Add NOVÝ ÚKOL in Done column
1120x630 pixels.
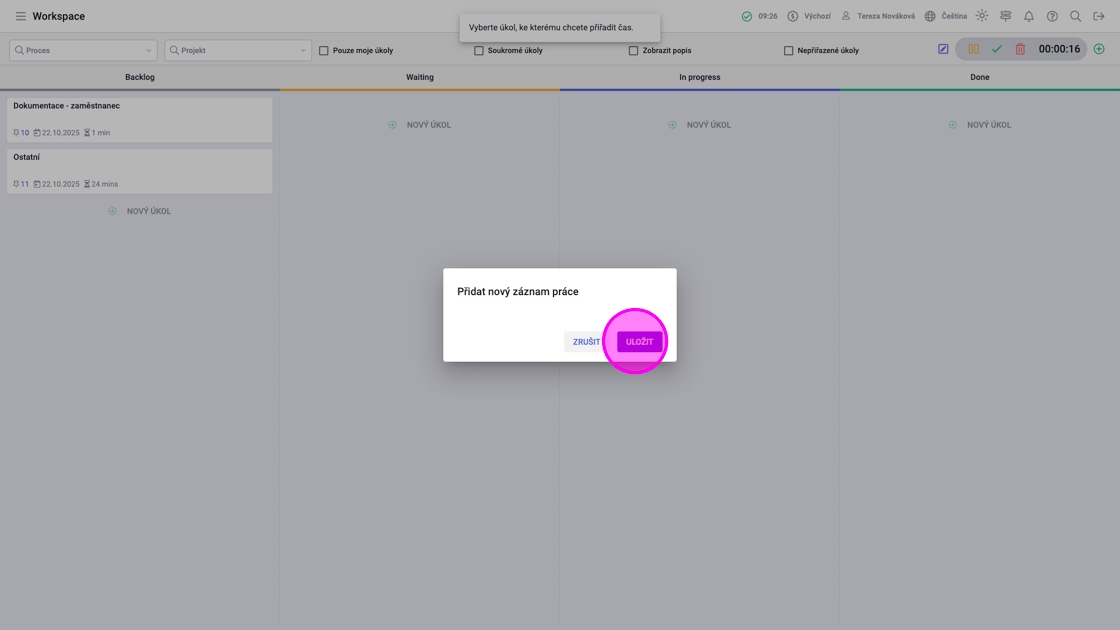click(x=989, y=124)
